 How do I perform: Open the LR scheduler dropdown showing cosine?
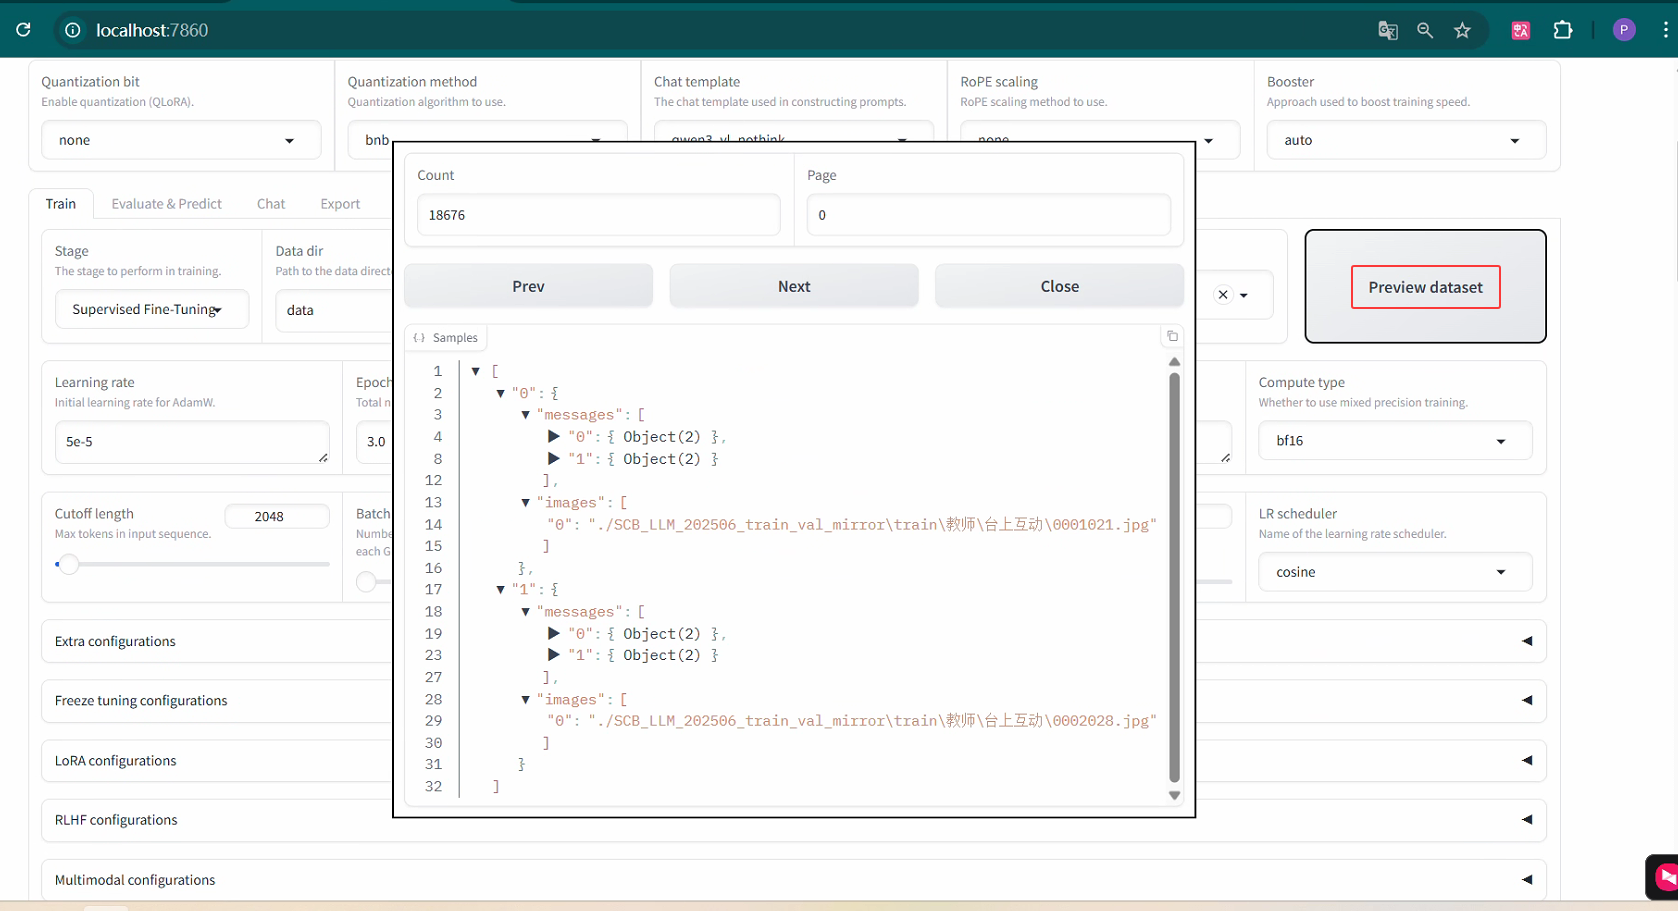pyautogui.click(x=1395, y=572)
